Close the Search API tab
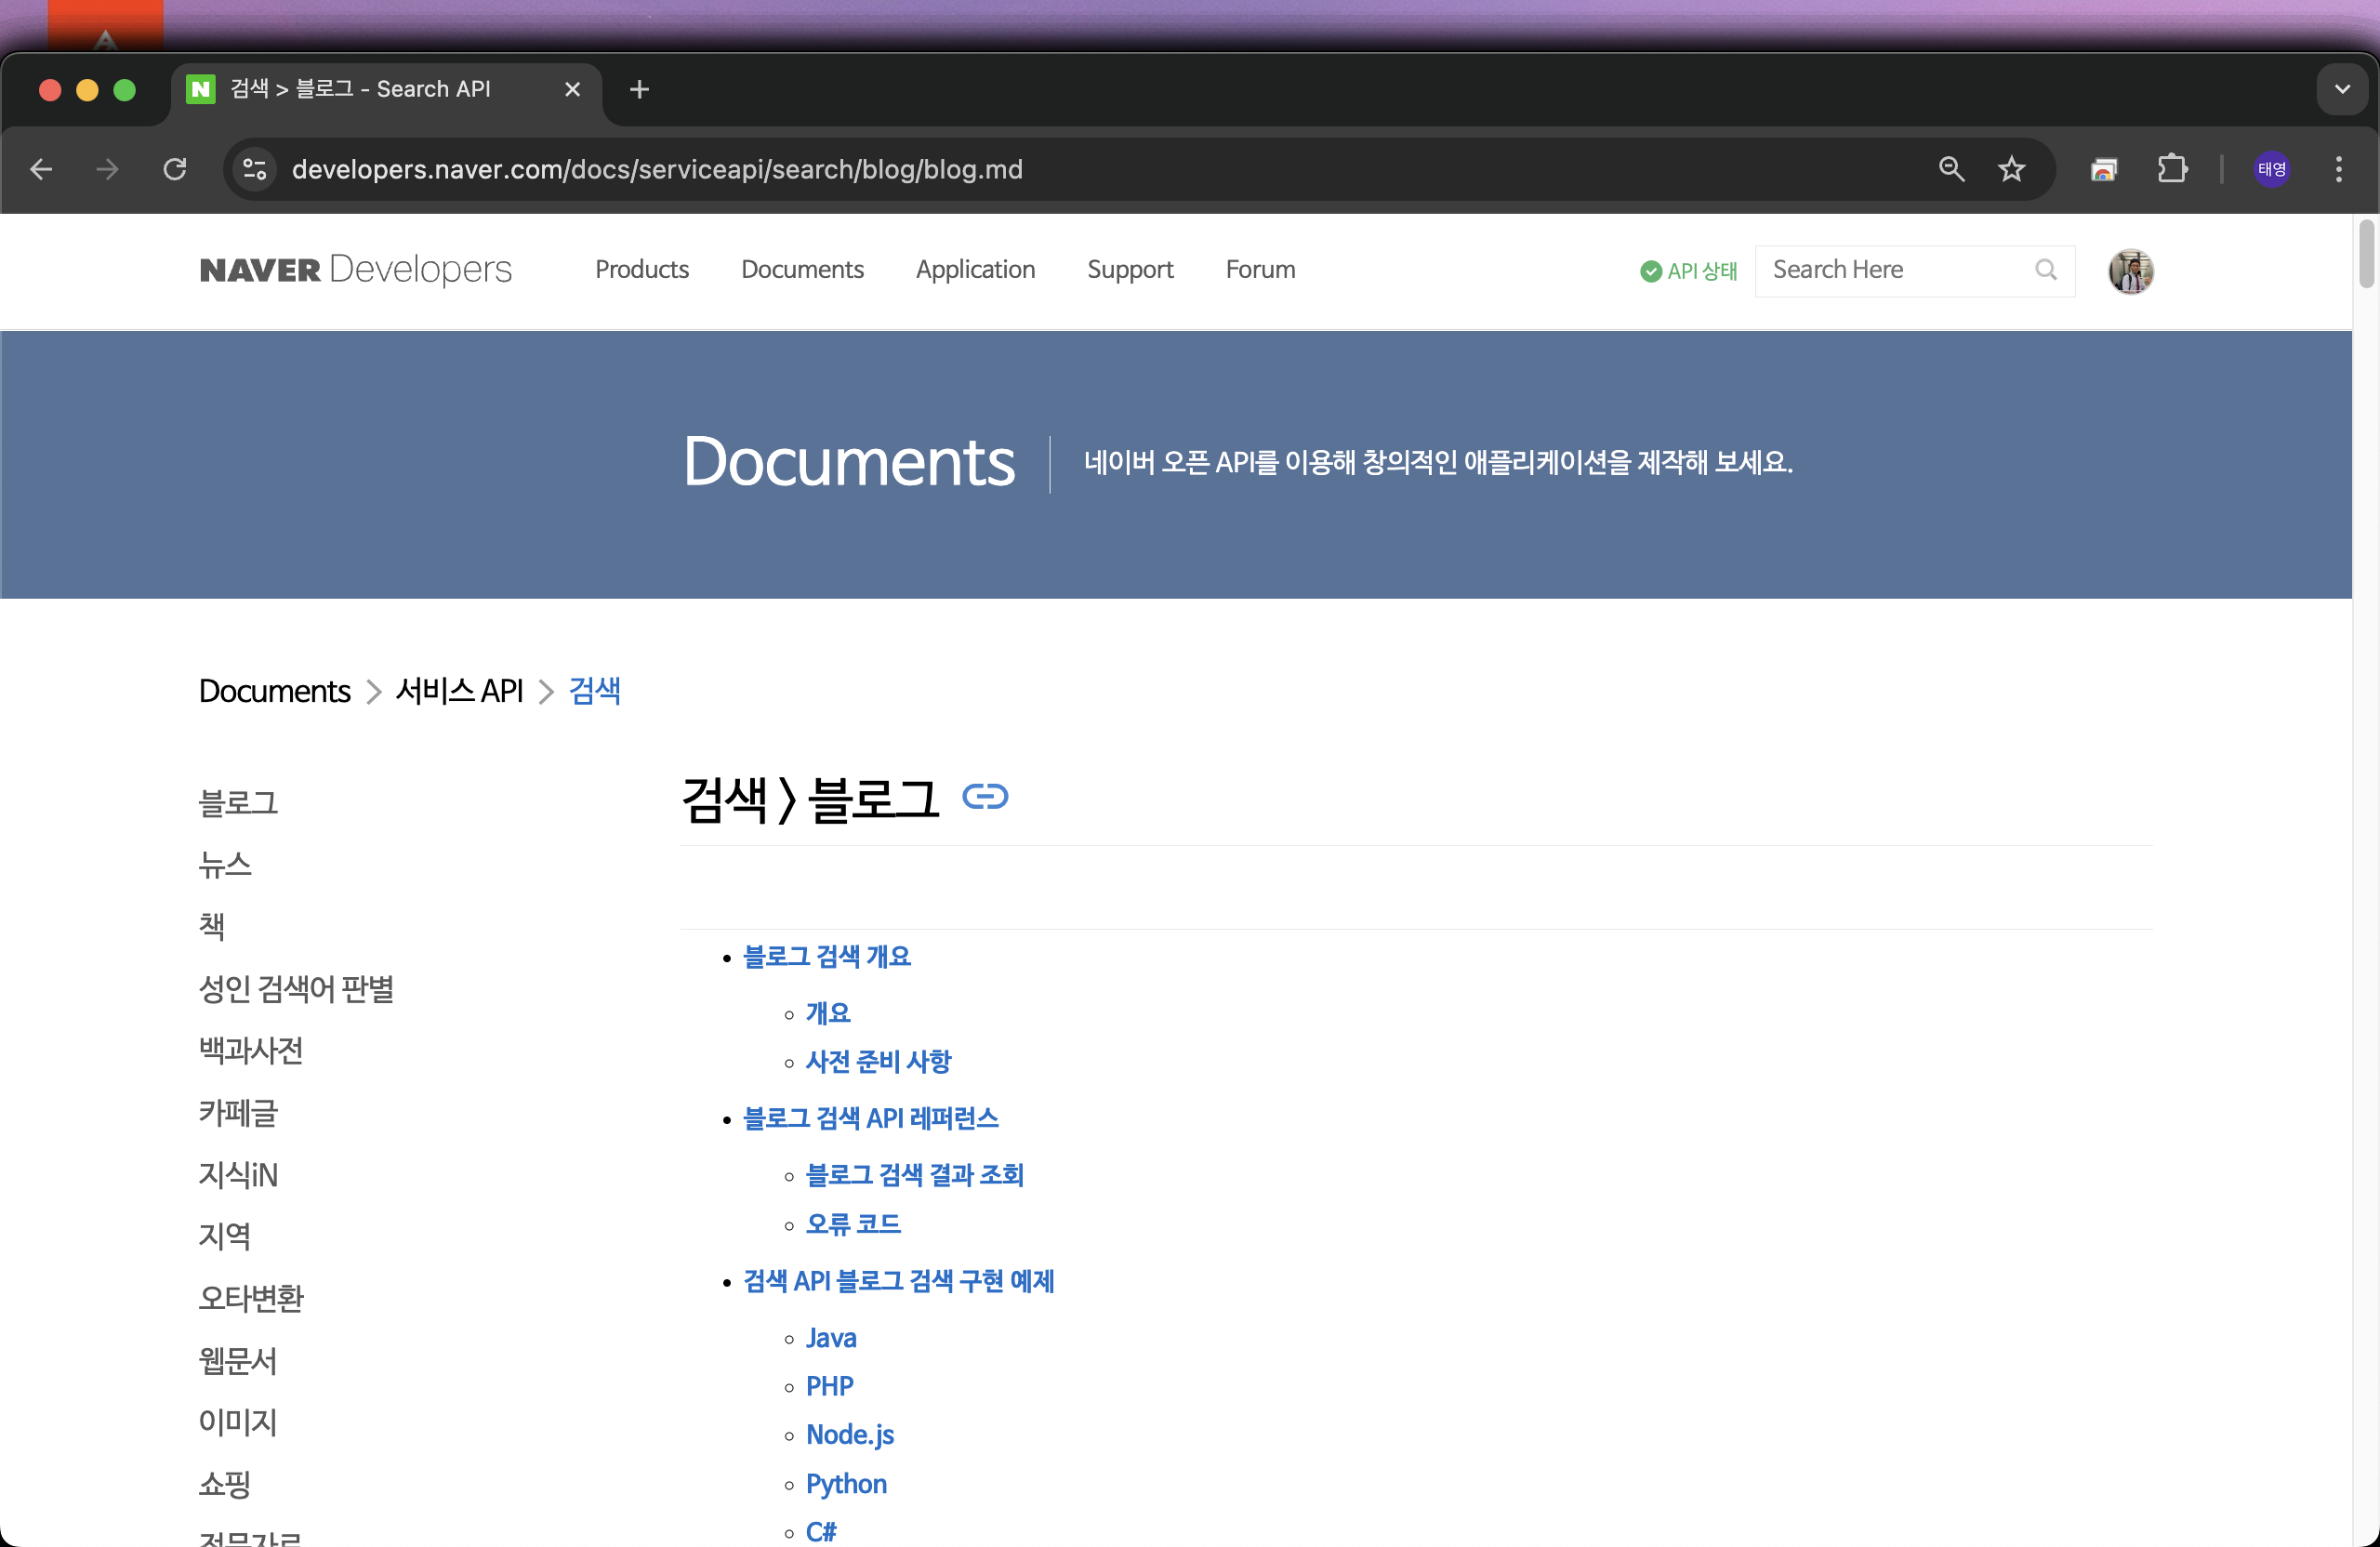This screenshot has height=1547, width=2380. (x=572, y=90)
